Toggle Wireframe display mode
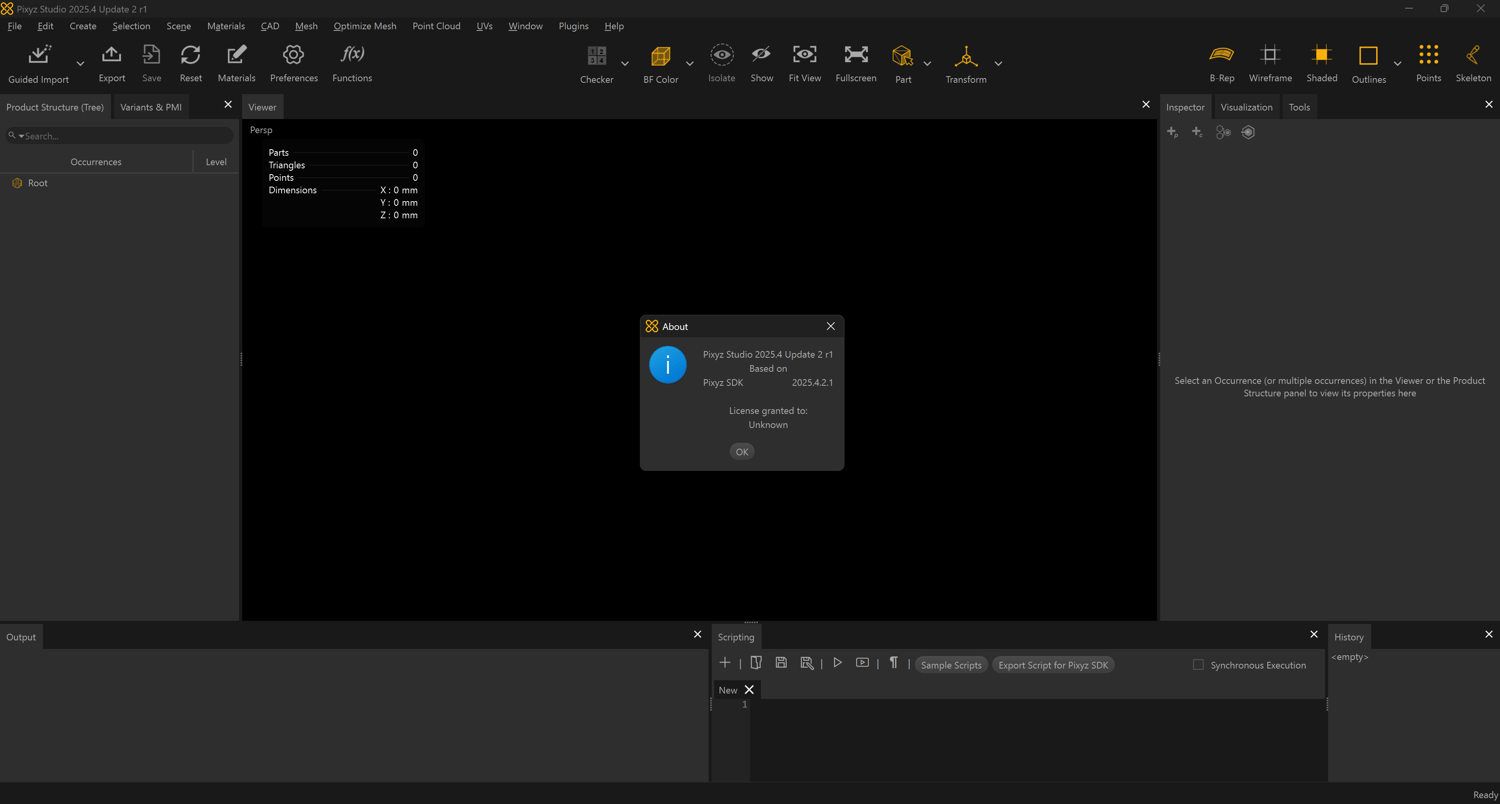Screen dimensions: 1500x804 [1270, 55]
